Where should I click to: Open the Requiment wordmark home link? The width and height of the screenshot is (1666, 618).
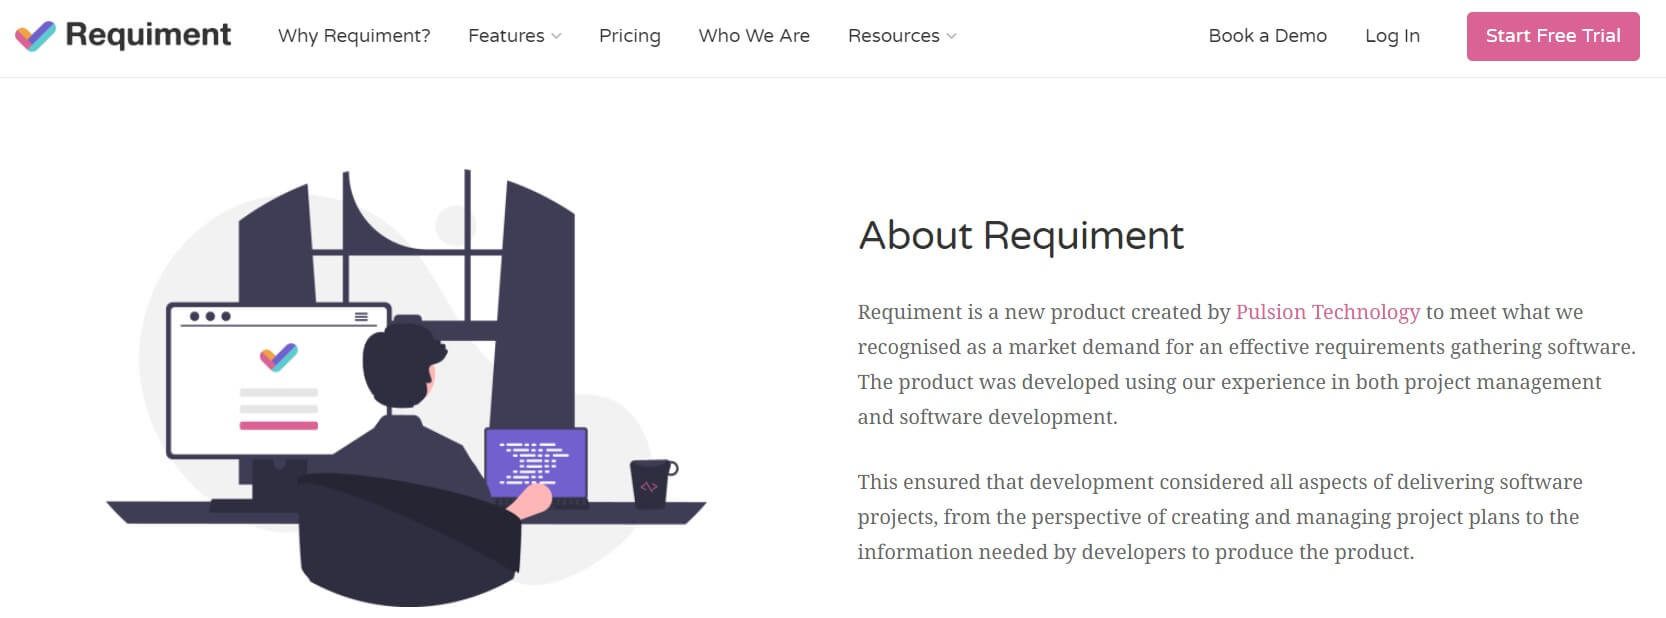[x=148, y=35]
